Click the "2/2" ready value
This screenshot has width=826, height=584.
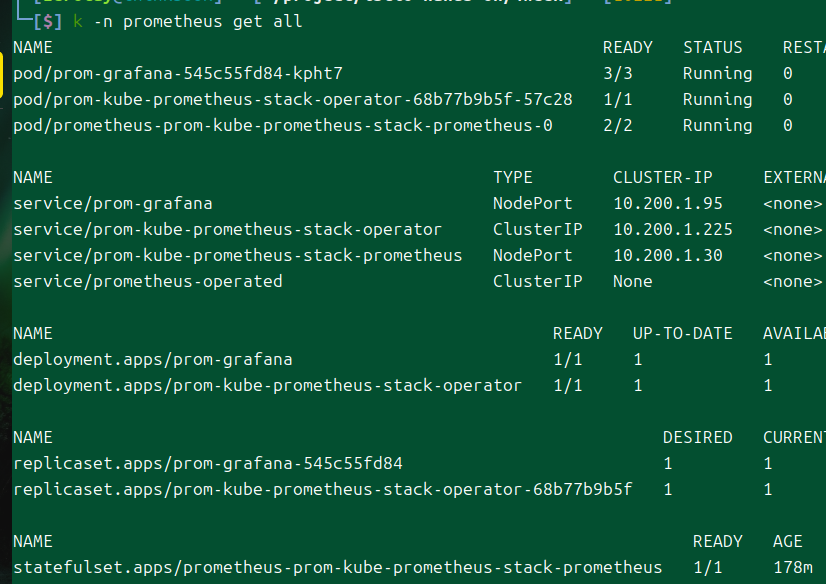pos(617,125)
